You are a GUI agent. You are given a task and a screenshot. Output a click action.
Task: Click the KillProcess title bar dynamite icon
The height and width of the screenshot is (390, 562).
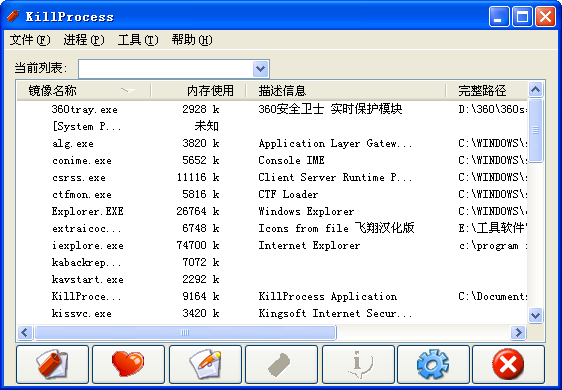coord(13,16)
